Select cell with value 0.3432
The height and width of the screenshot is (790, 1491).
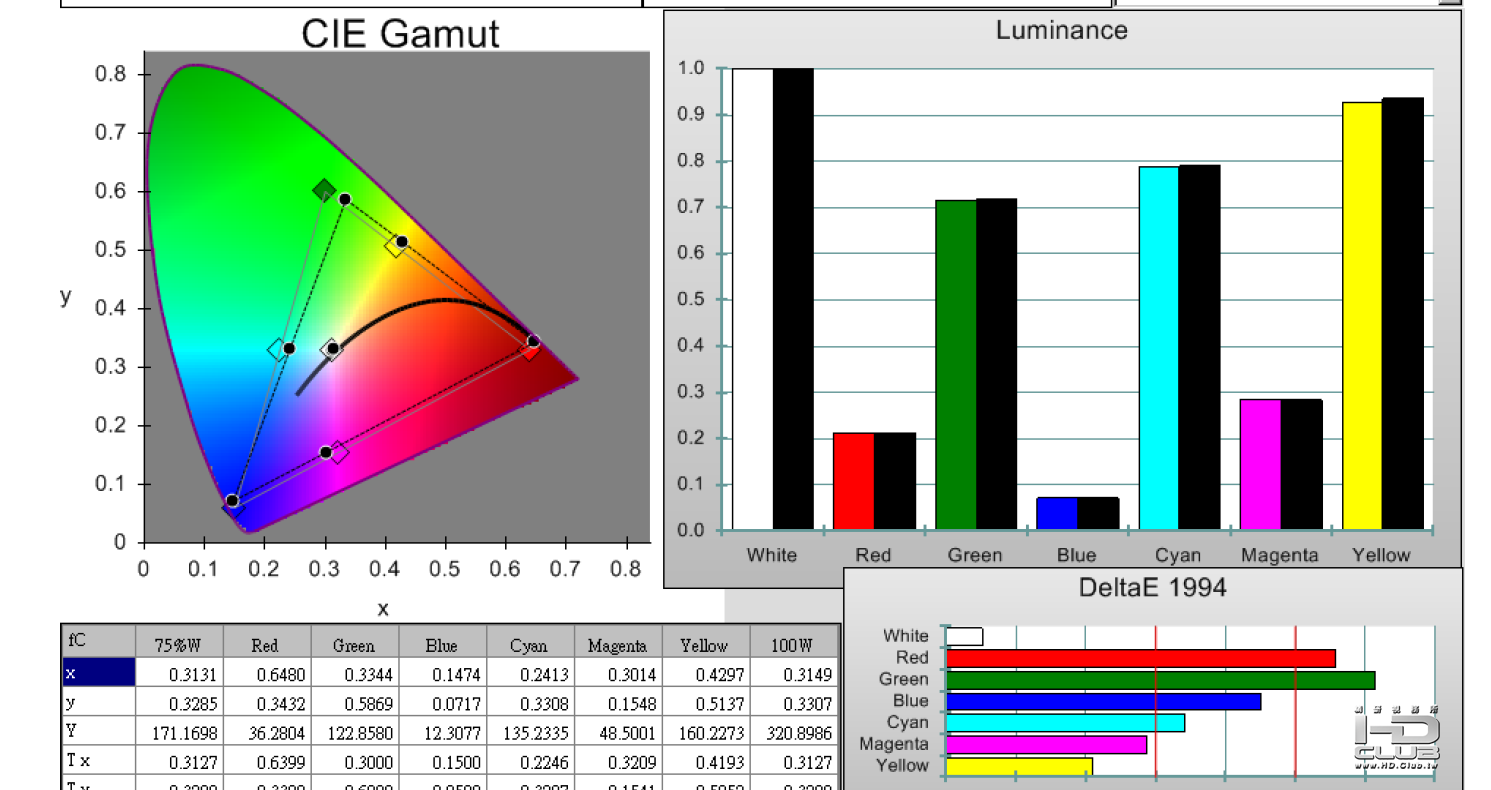(x=267, y=702)
